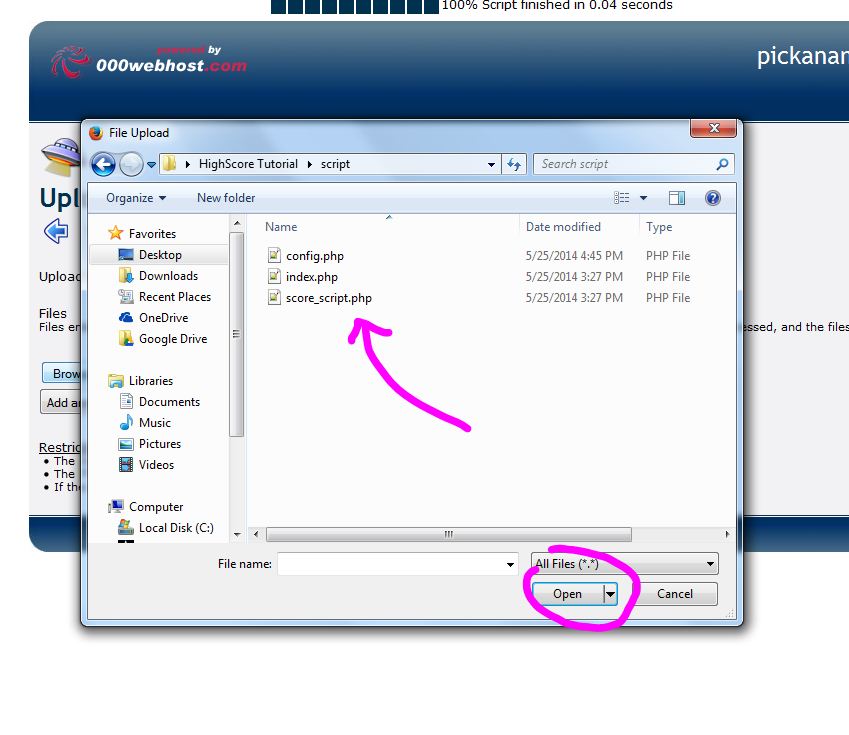Click the Back navigation arrow in dialog

point(103,164)
